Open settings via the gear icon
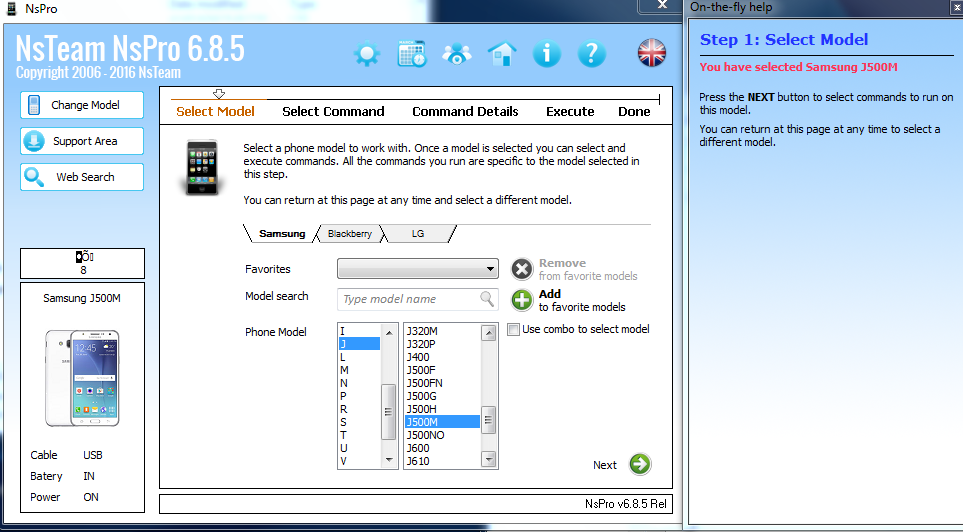 pyautogui.click(x=367, y=54)
